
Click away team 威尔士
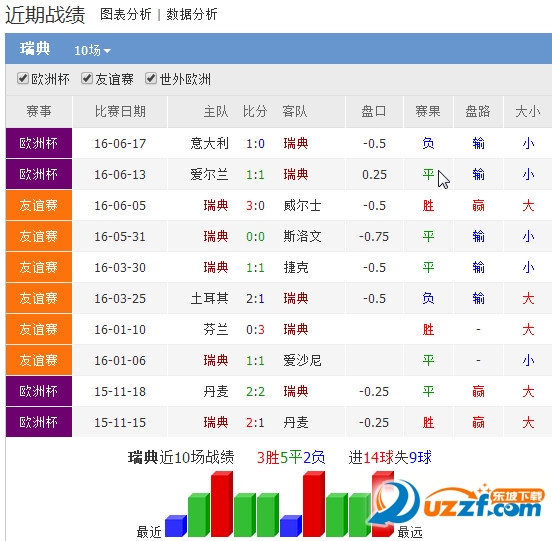[302, 205]
